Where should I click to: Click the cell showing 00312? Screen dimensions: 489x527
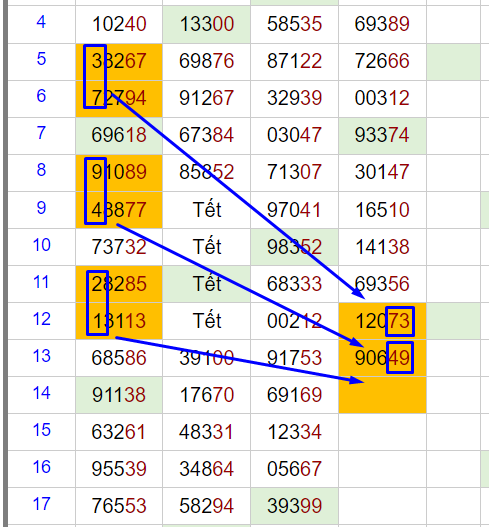382,99
